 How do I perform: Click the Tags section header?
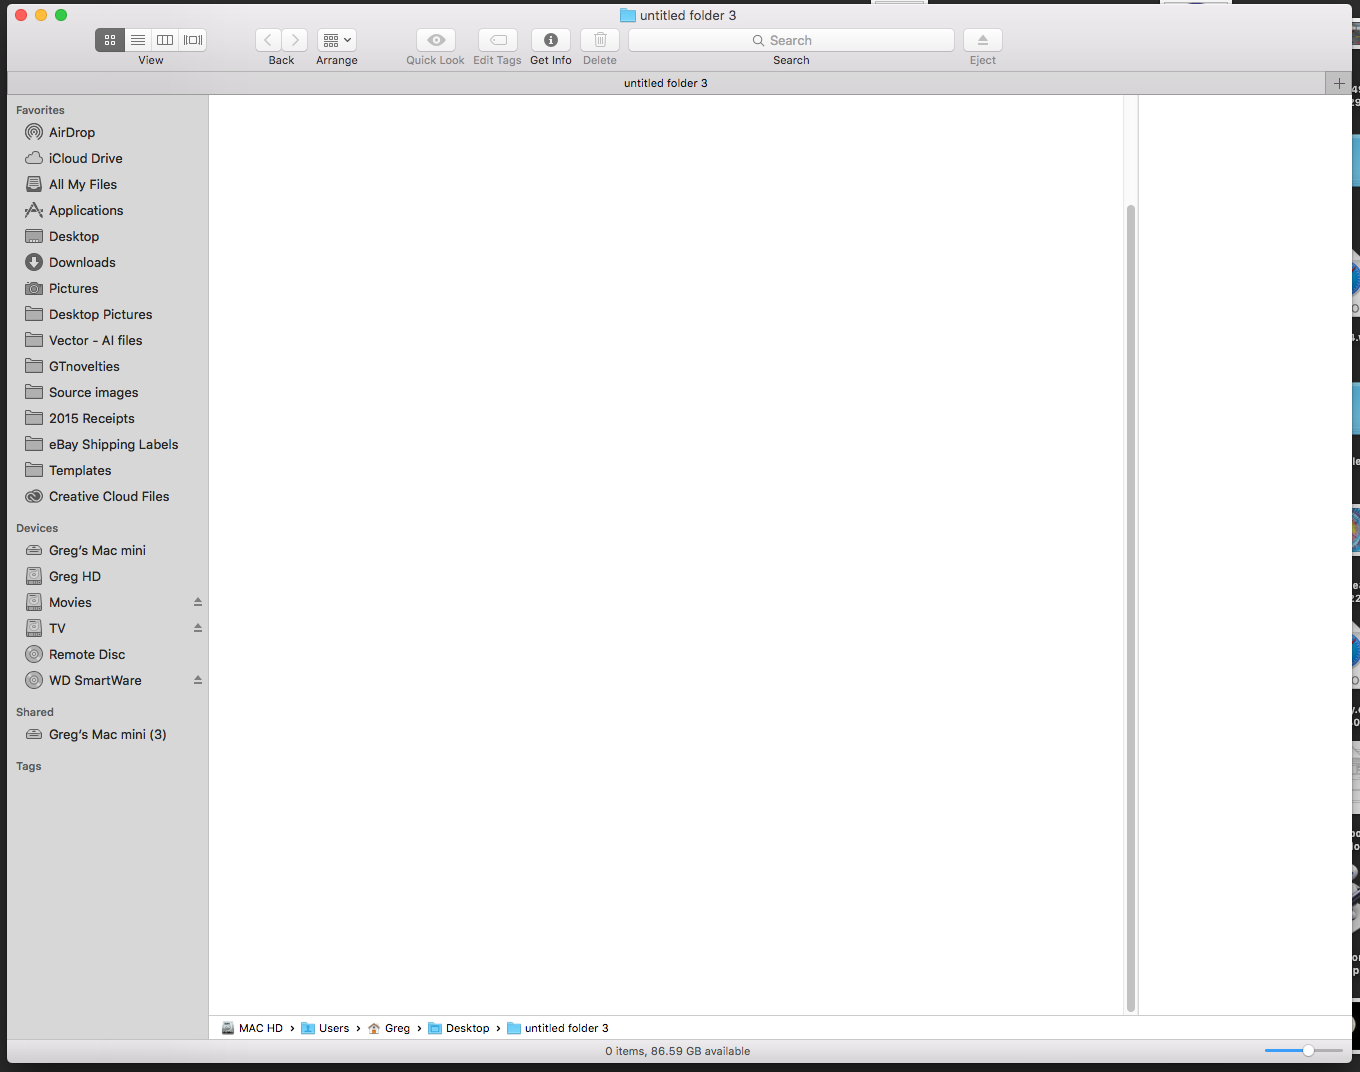click(x=29, y=766)
